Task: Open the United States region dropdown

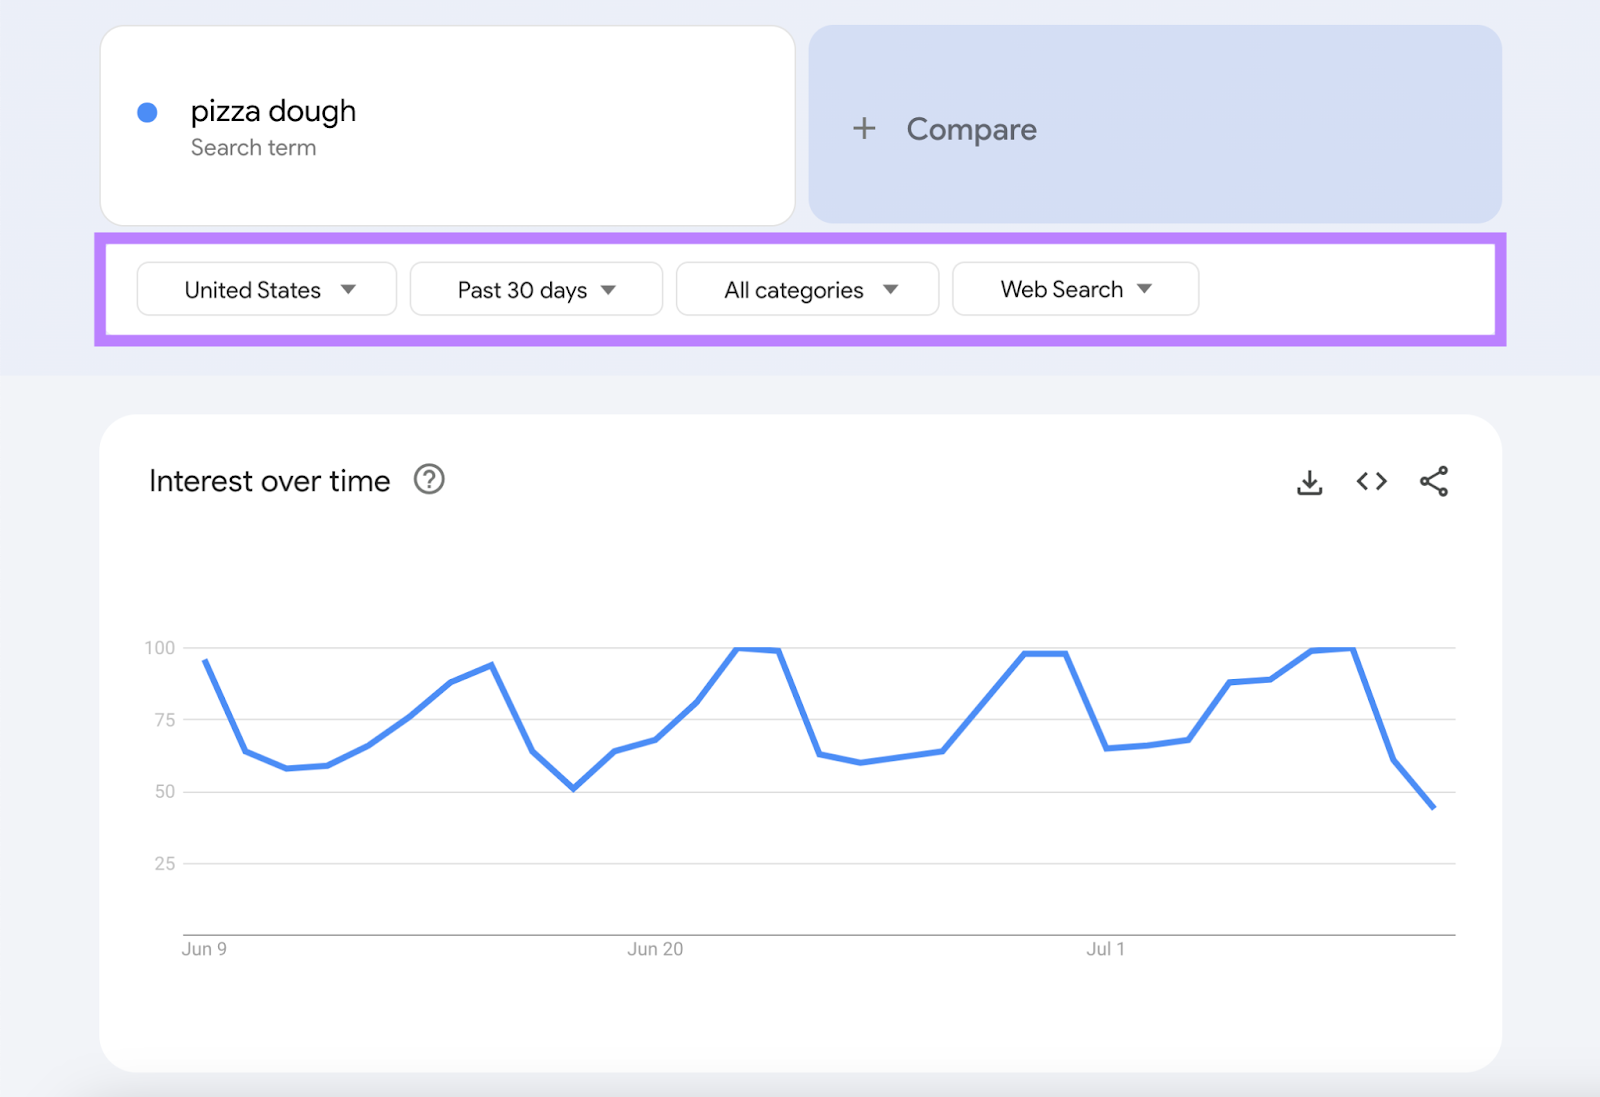Action: pos(267,290)
